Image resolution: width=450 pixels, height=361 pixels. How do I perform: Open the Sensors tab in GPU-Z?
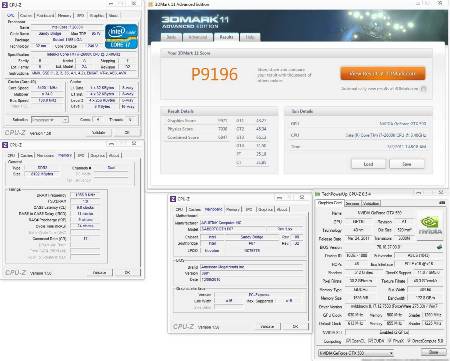[352, 203]
